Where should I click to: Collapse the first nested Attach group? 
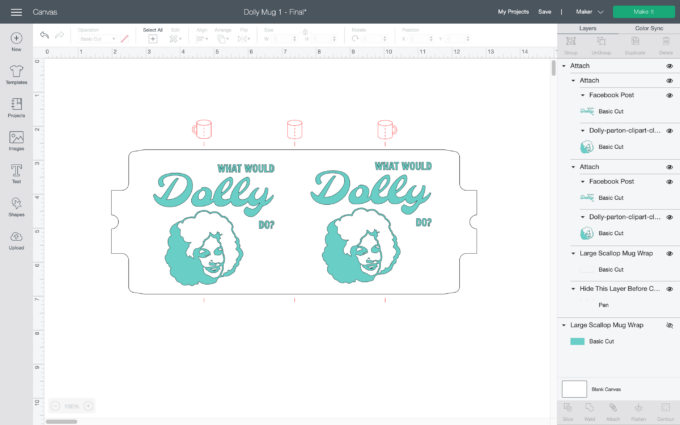click(x=573, y=81)
